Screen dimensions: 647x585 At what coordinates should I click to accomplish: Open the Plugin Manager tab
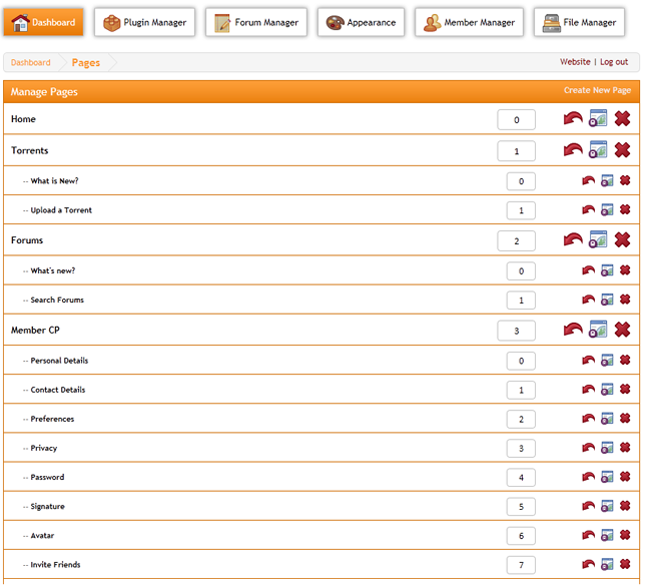[x=144, y=22]
